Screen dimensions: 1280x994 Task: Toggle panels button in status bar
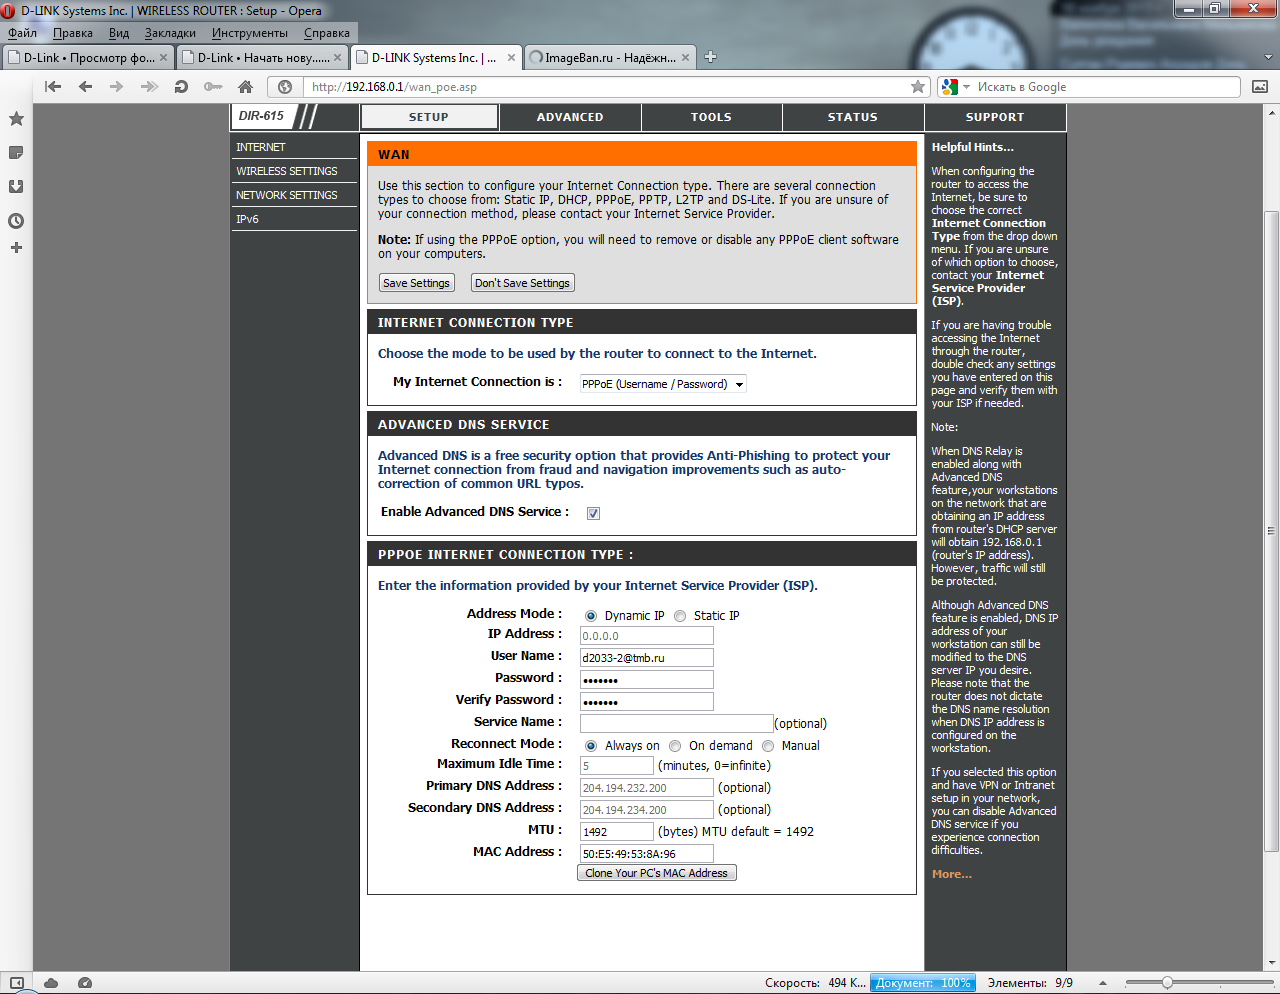click(x=16, y=983)
